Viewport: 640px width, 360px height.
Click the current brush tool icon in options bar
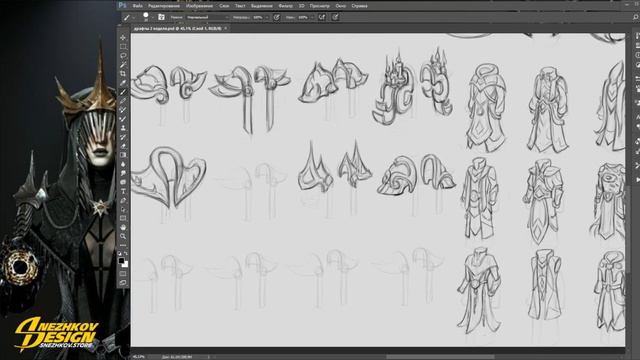point(127,18)
